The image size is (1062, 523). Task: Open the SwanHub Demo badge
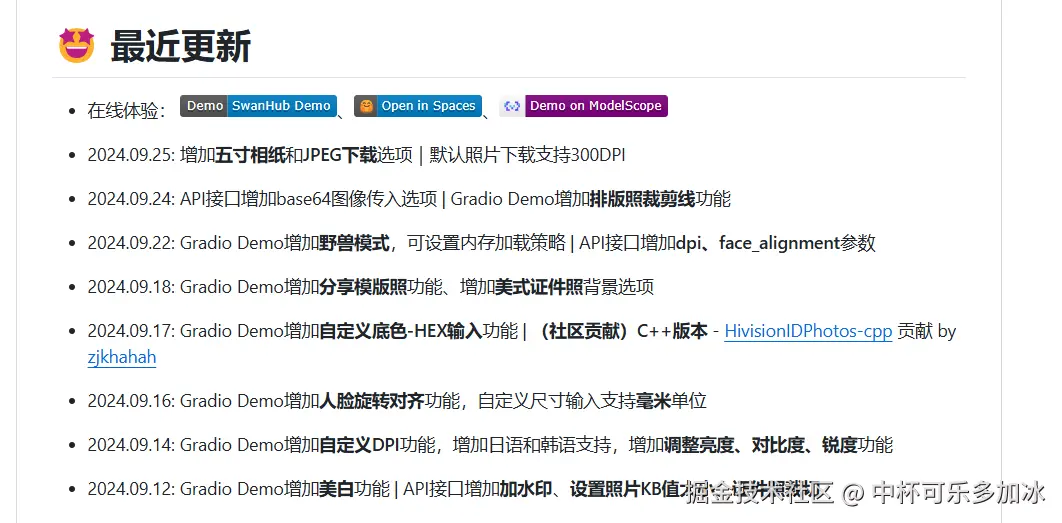258,106
